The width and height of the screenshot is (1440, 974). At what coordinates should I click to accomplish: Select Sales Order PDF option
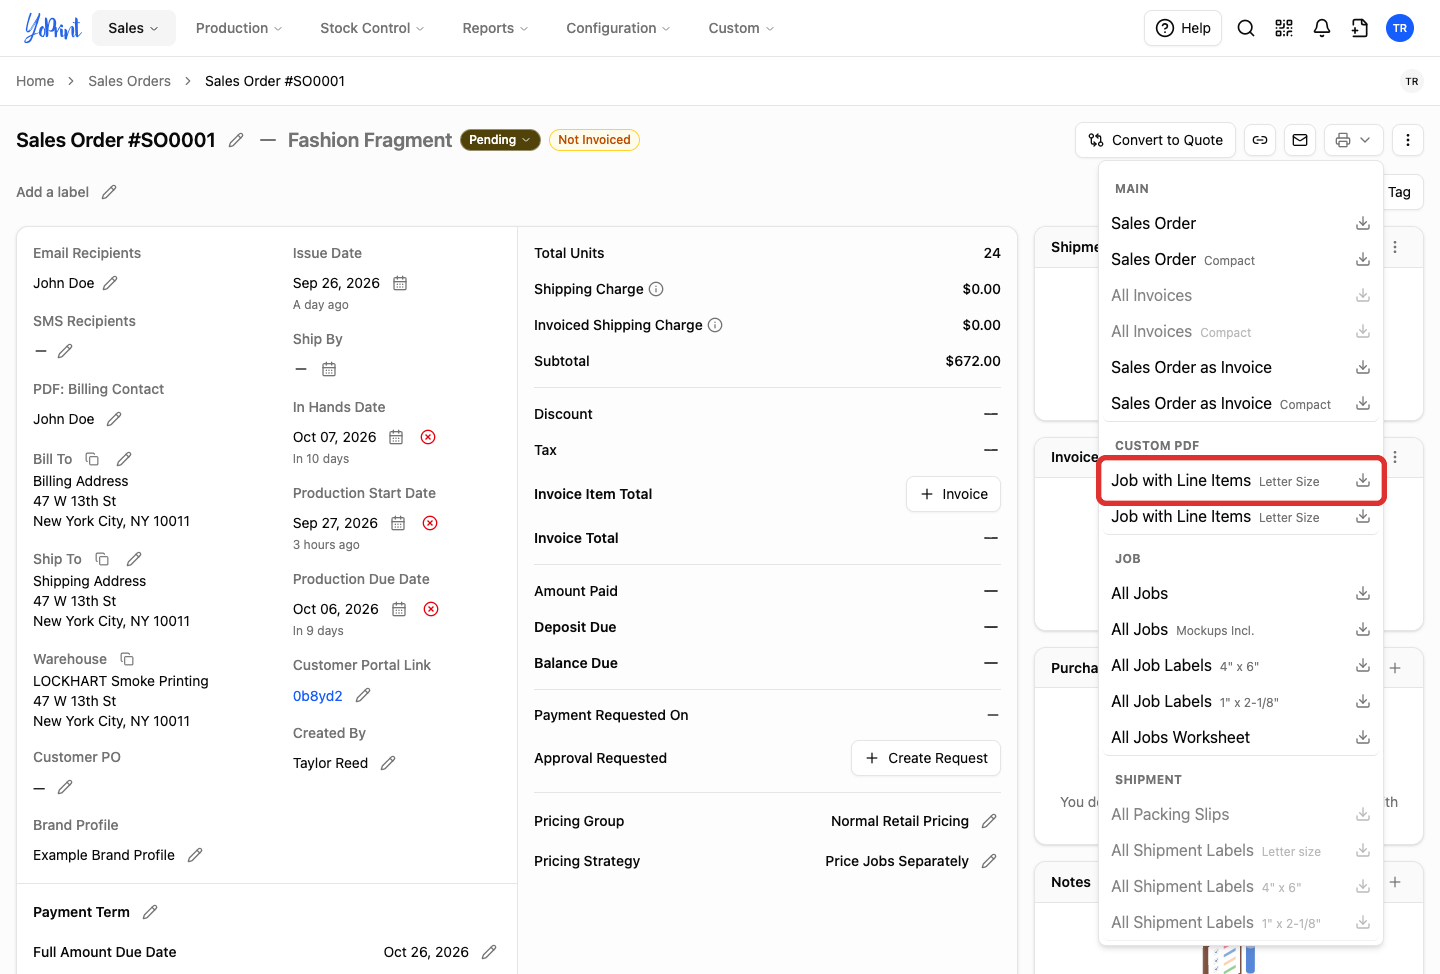[1240, 223]
